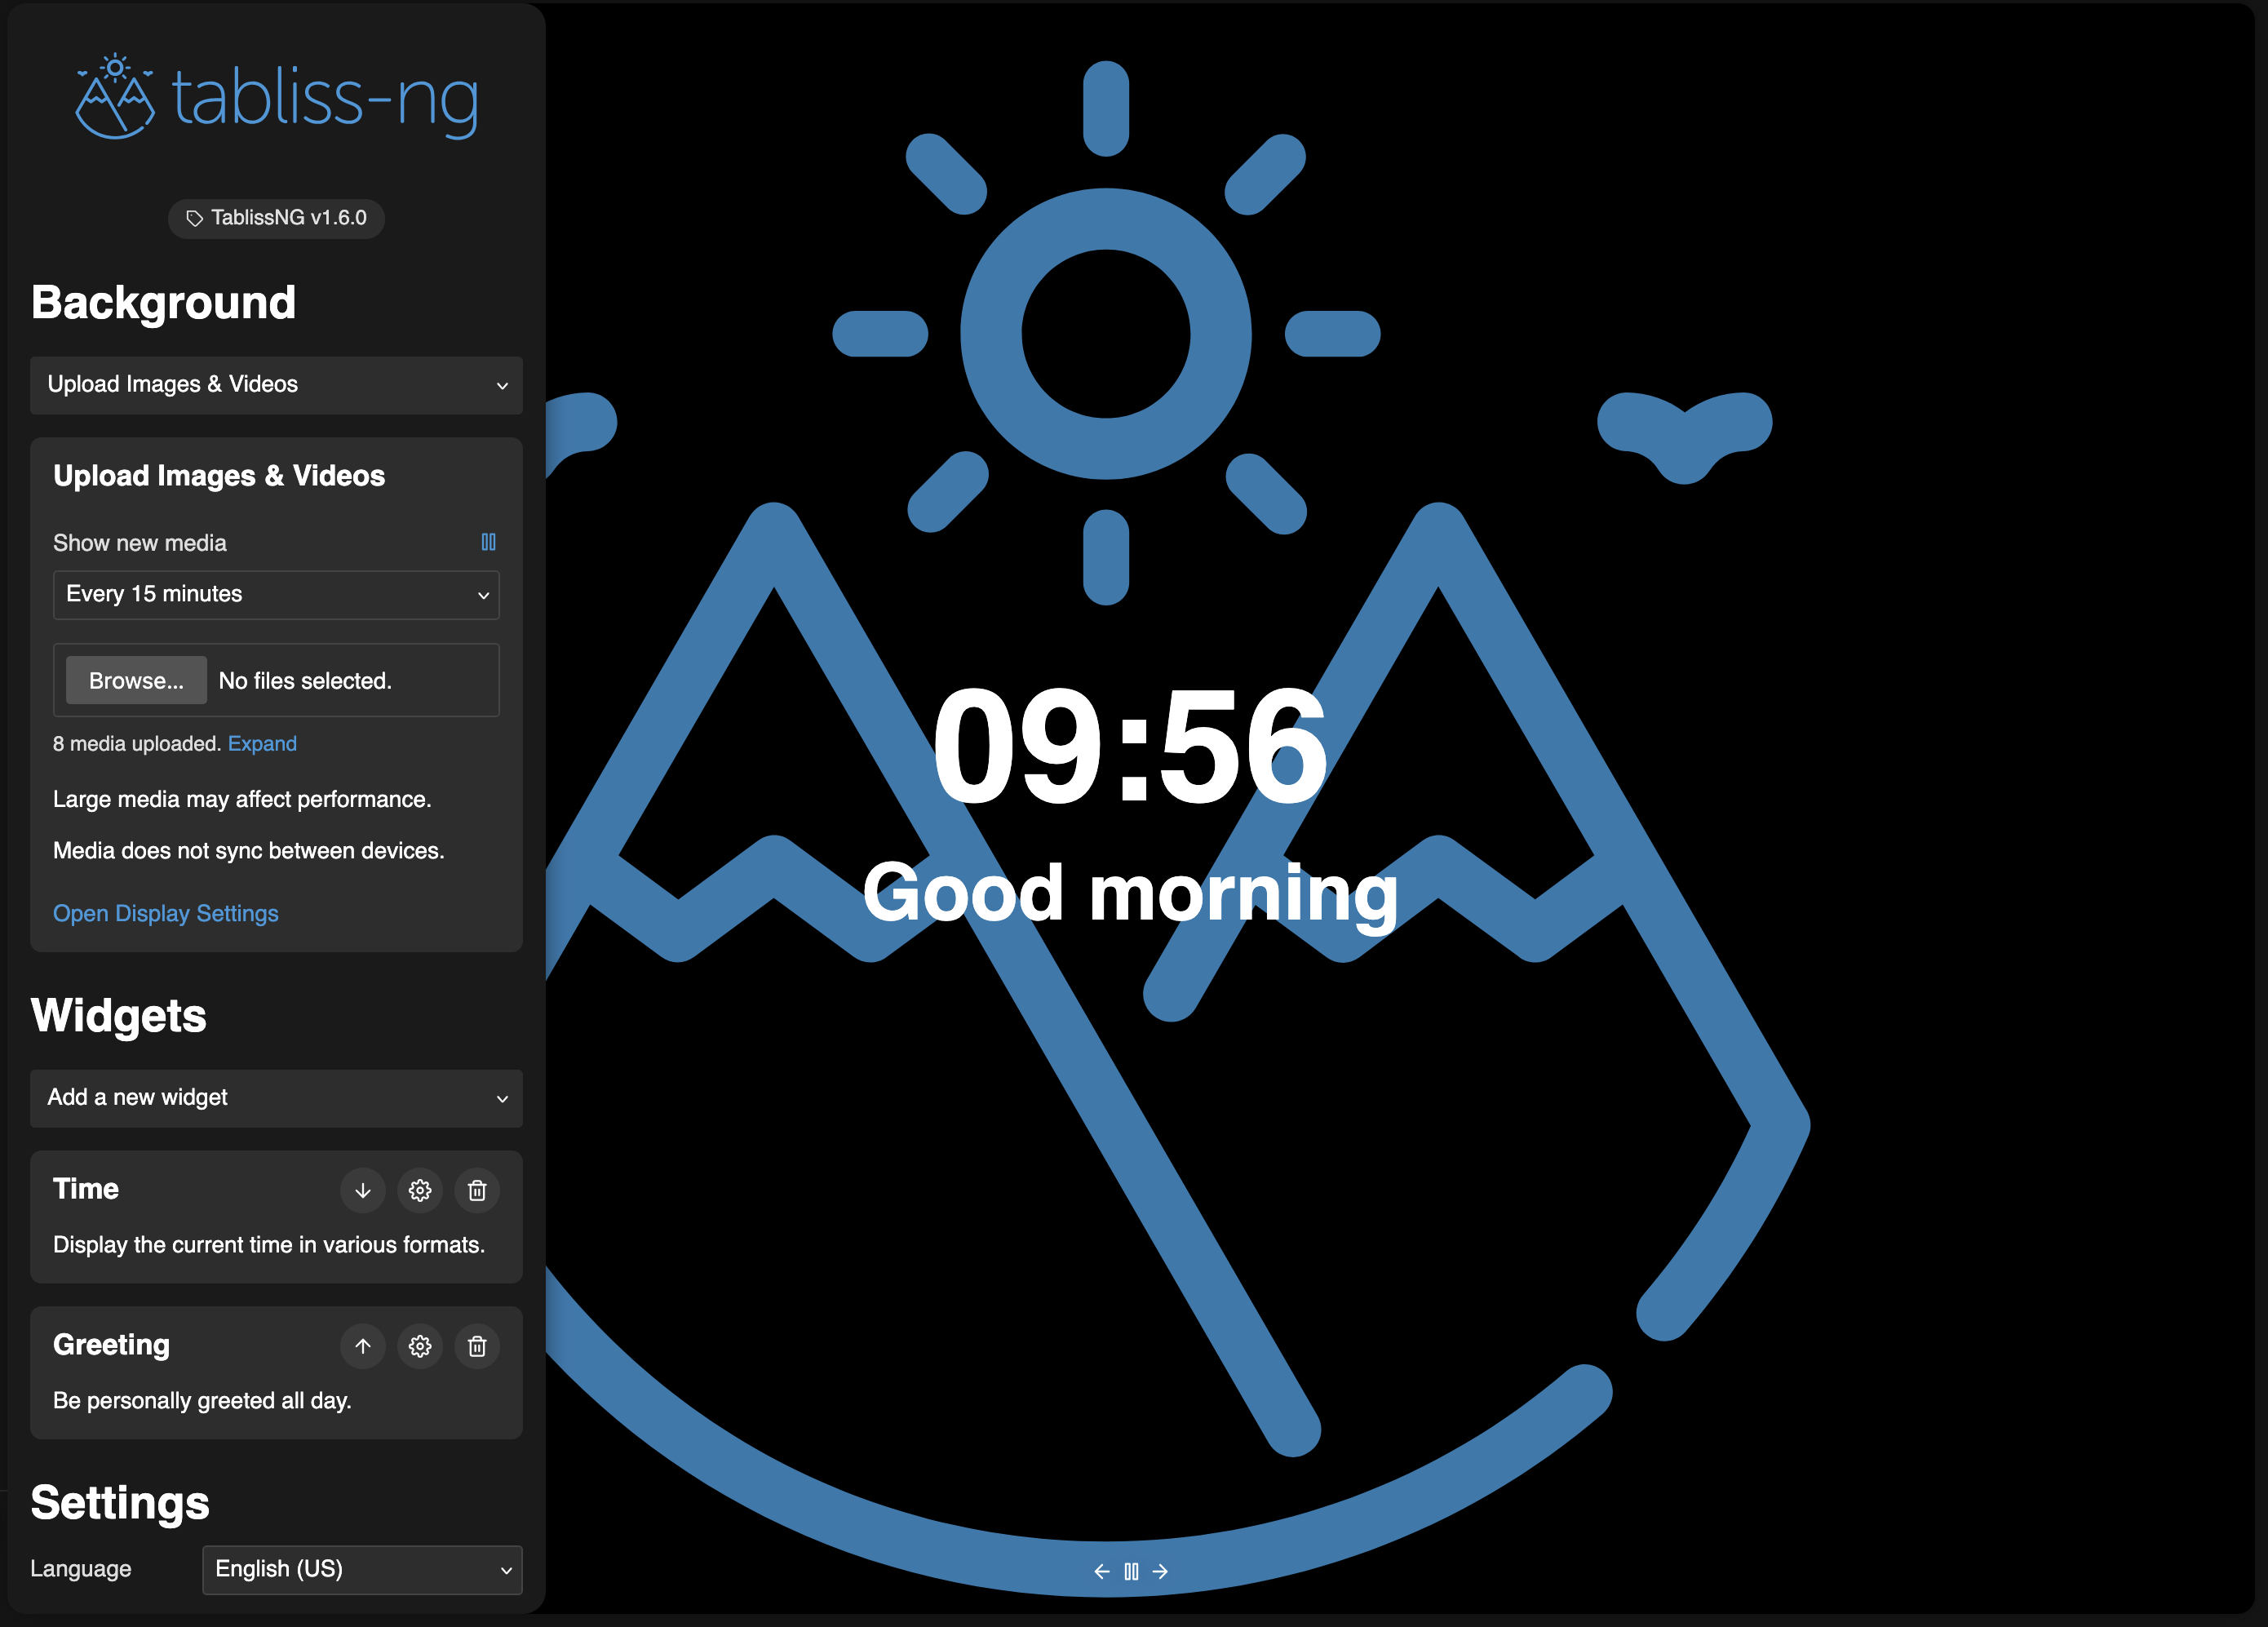The height and width of the screenshot is (1627, 2268).
Task: Remove the Greeting widget with trash icon
Action: (x=477, y=1346)
